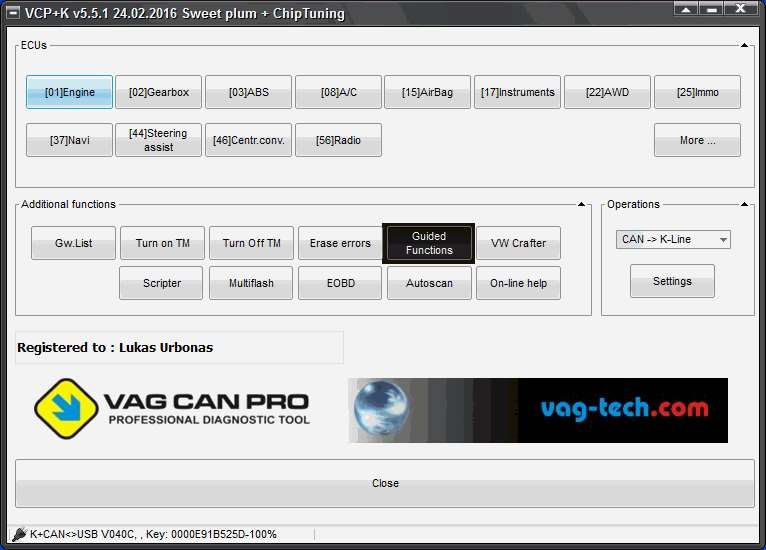The height and width of the screenshot is (550, 766).
Task: Click the plug connection status icon
Action: 19,534
